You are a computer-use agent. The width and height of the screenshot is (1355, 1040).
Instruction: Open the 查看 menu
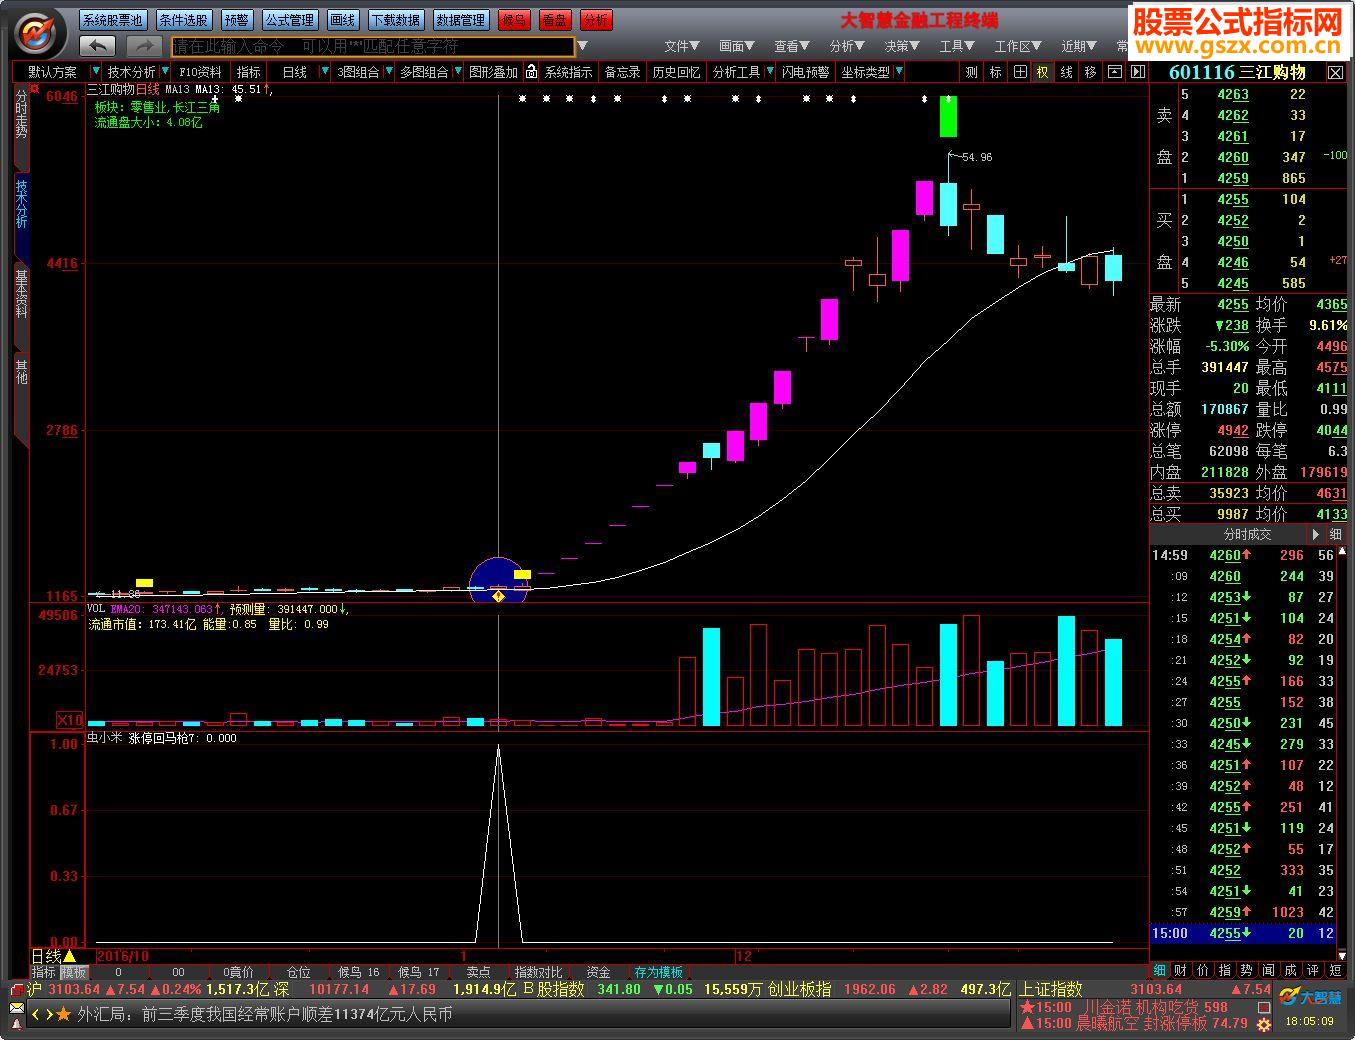click(792, 46)
